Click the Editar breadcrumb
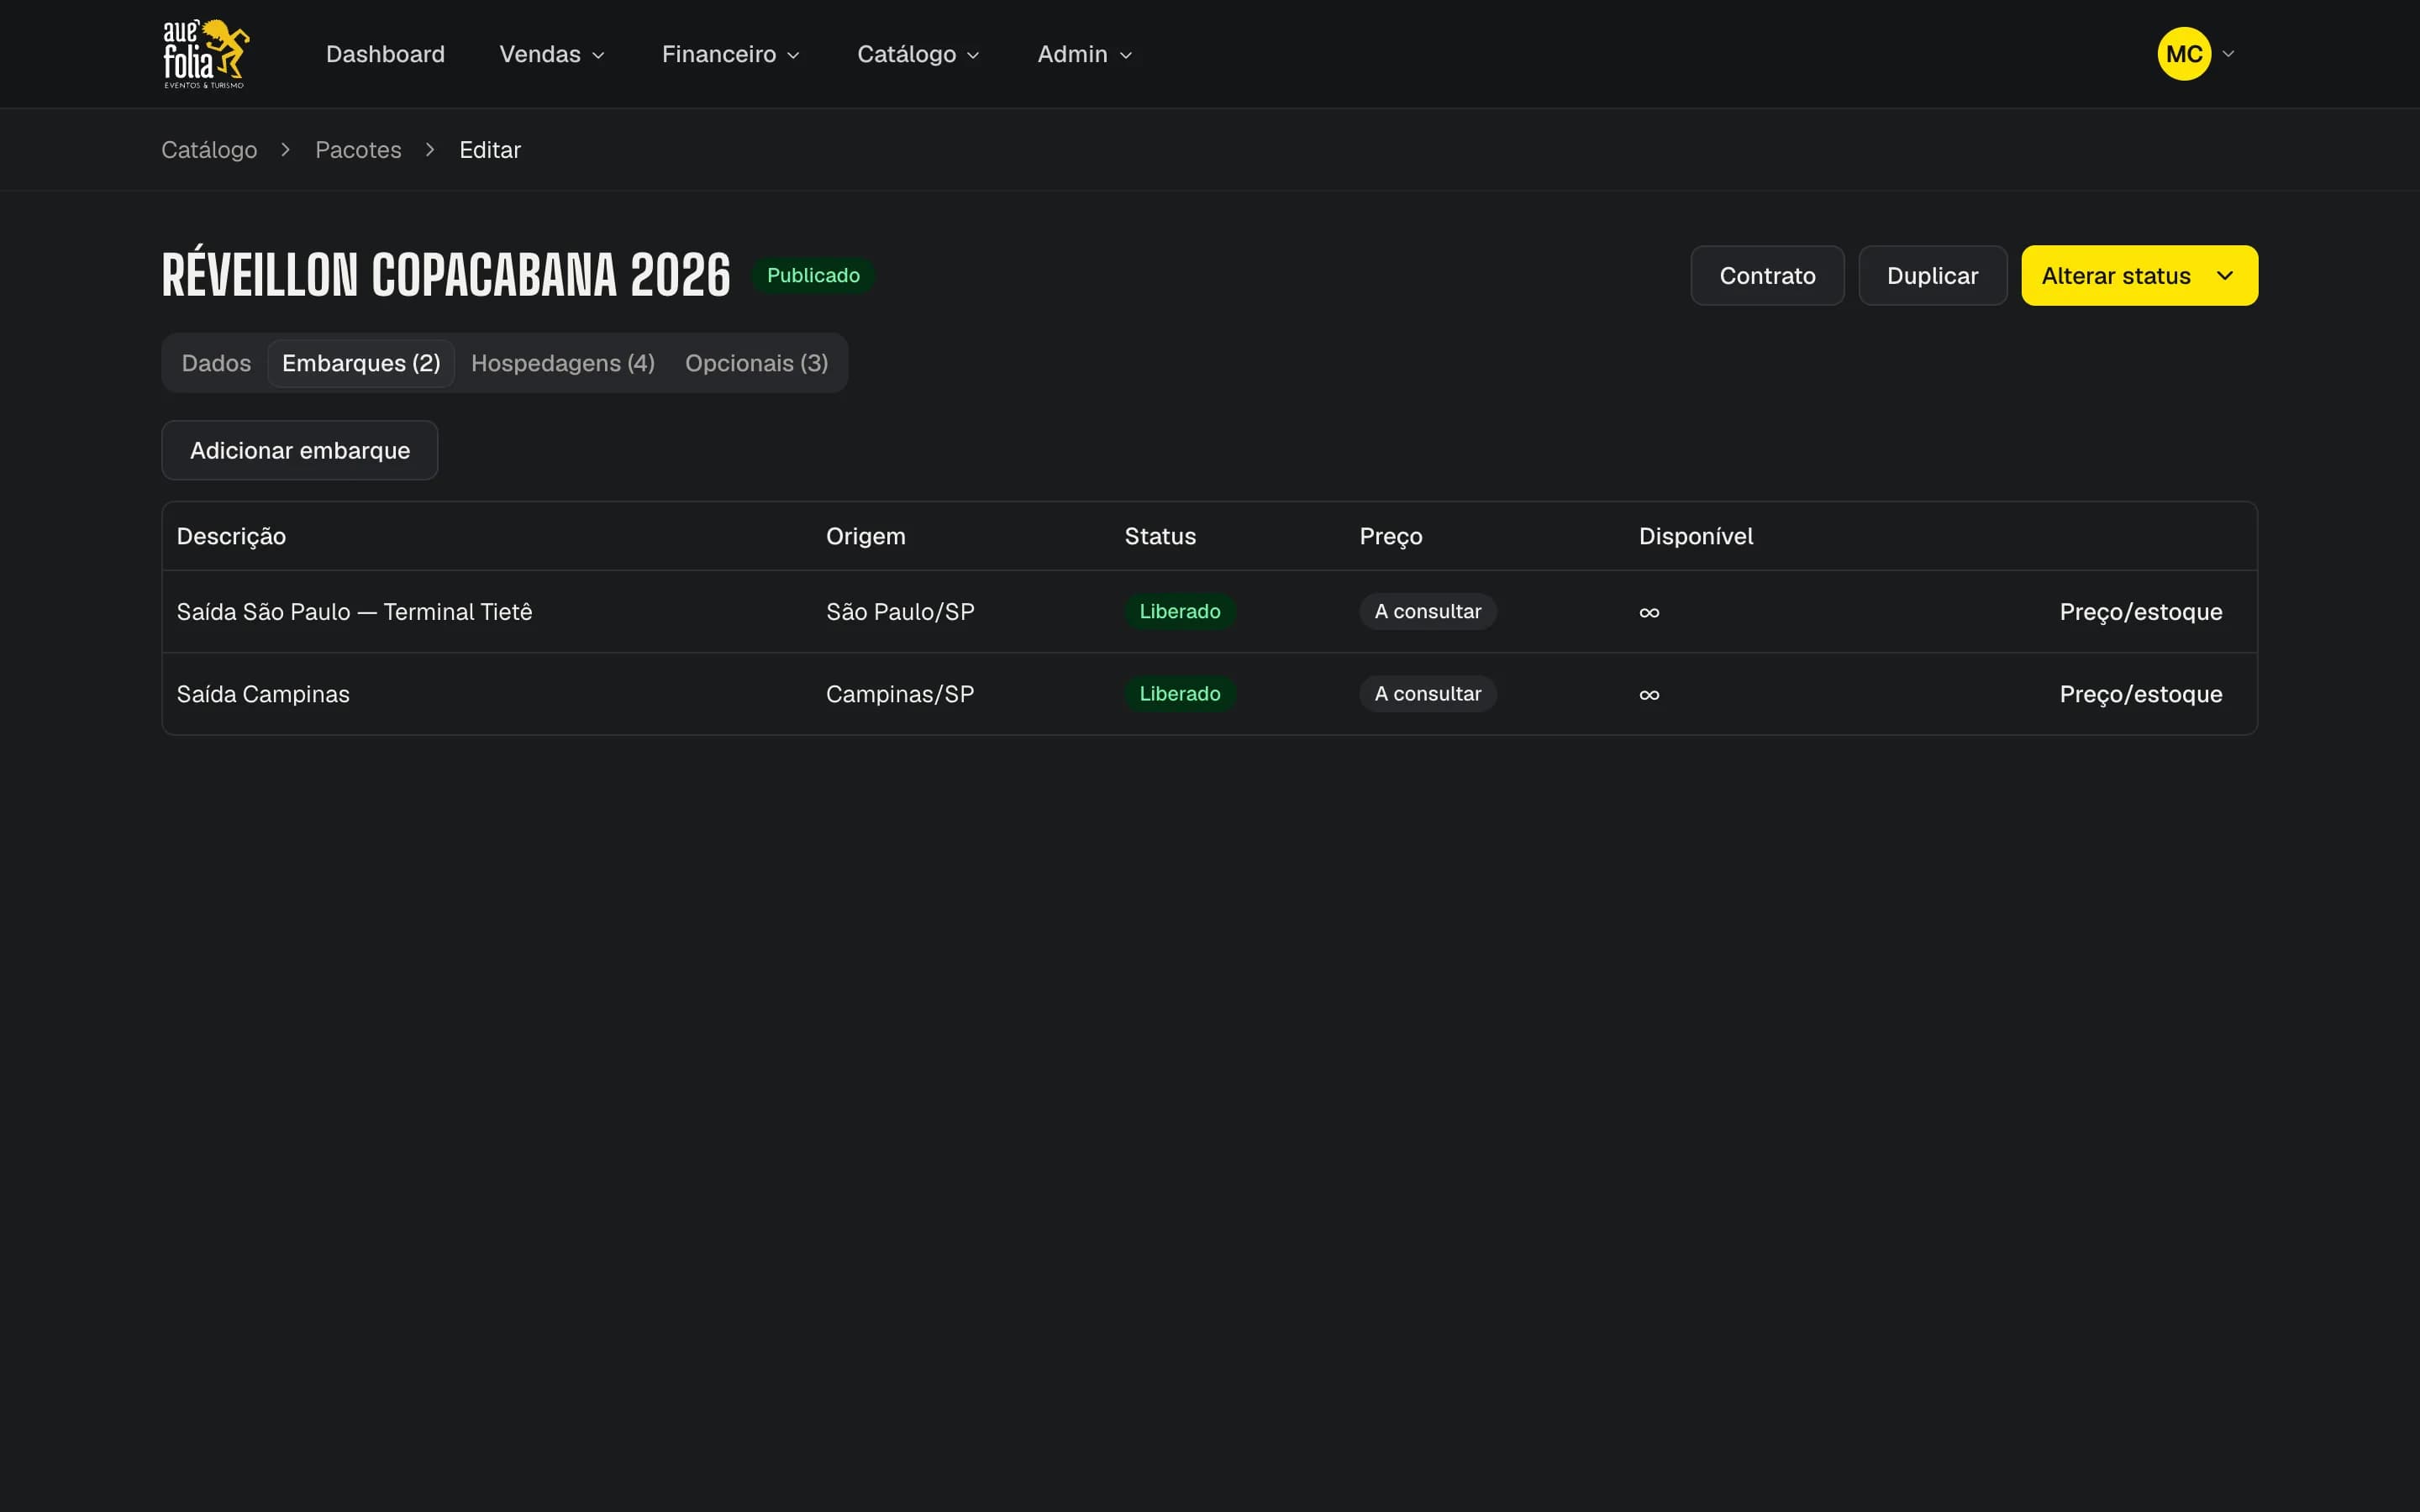 click(x=490, y=150)
